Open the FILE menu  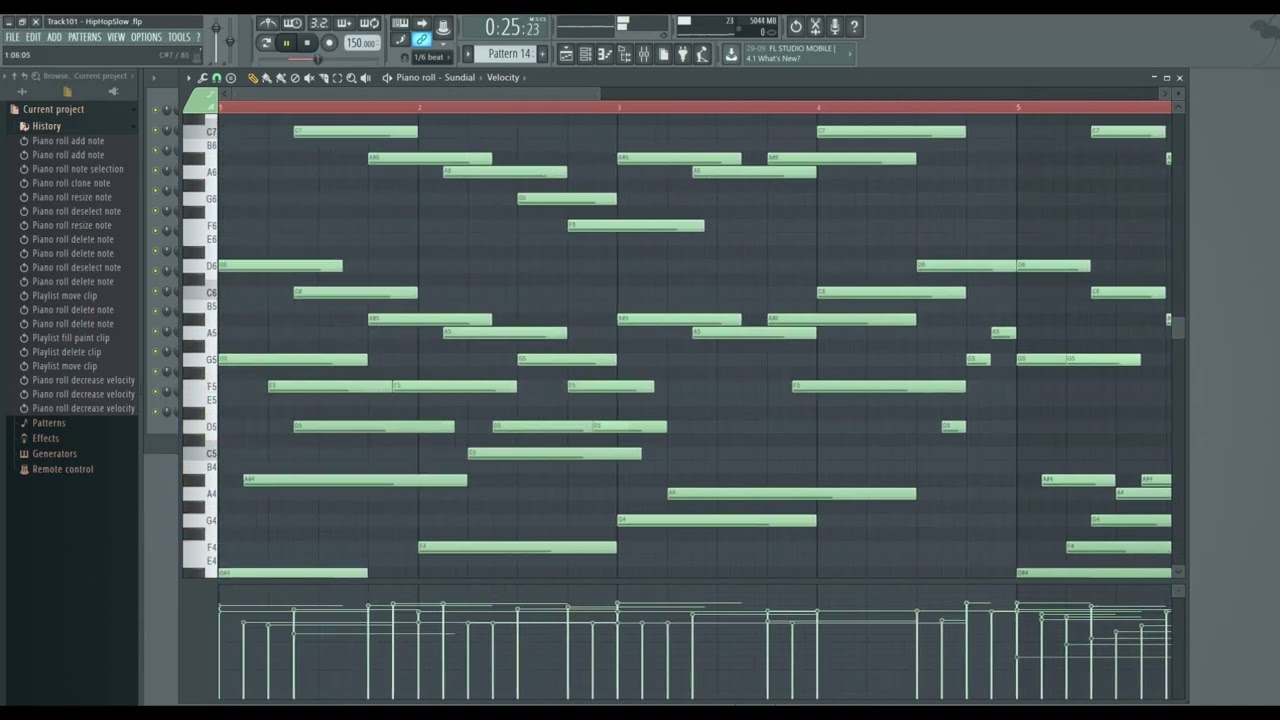pos(12,37)
